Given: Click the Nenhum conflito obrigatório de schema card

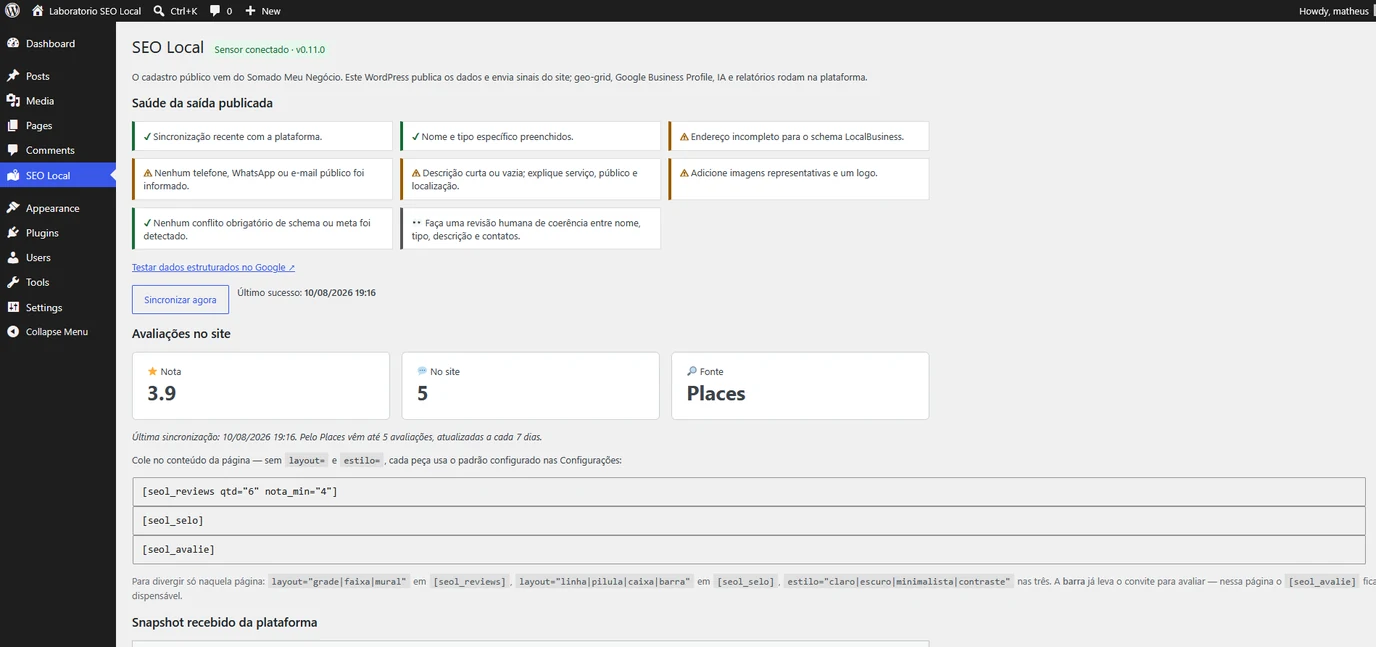Looking at the screenshot, I should pyautogui.click(x=262, y=229).
